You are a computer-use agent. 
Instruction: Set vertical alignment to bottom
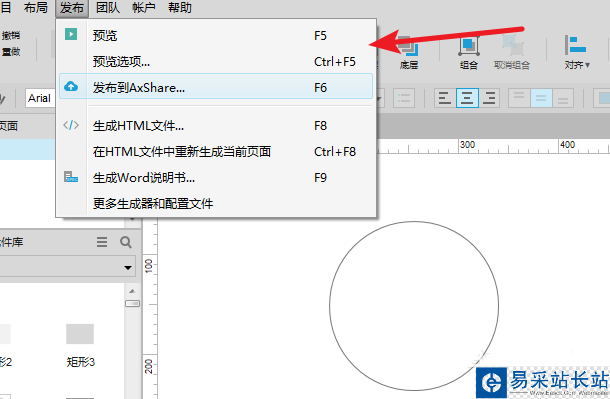[563, 98]
